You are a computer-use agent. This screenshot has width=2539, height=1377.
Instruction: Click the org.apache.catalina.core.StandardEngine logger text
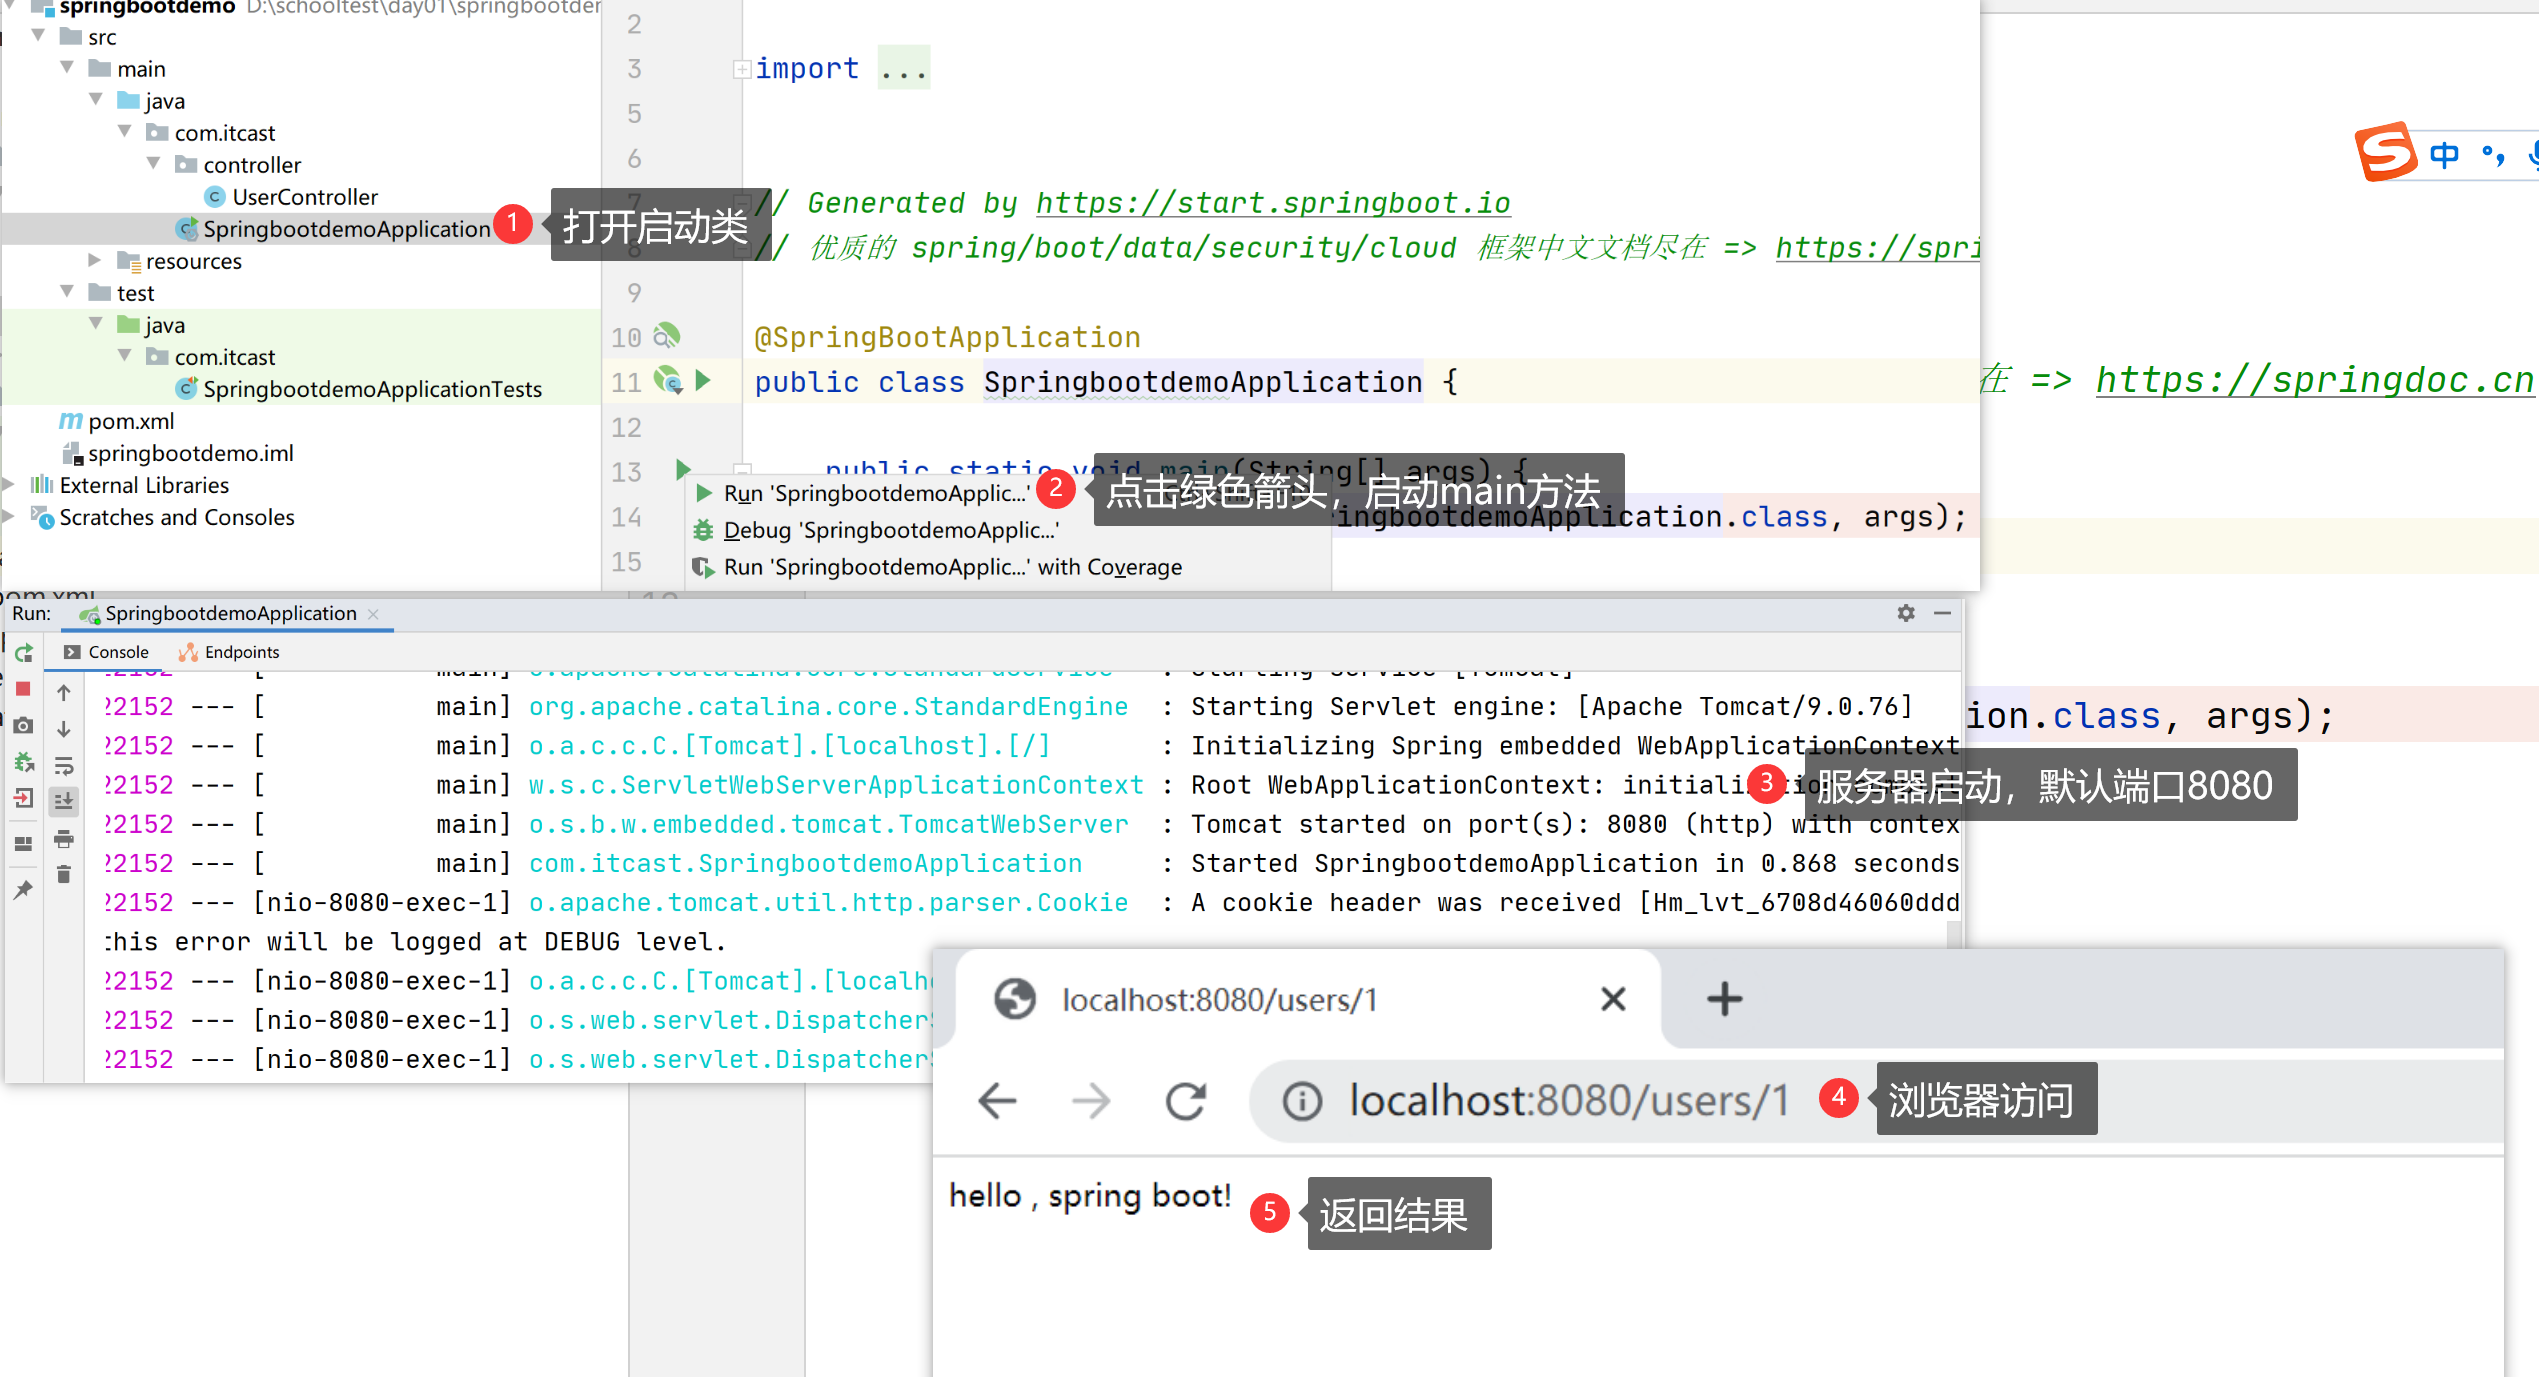(x=828, y=707)
